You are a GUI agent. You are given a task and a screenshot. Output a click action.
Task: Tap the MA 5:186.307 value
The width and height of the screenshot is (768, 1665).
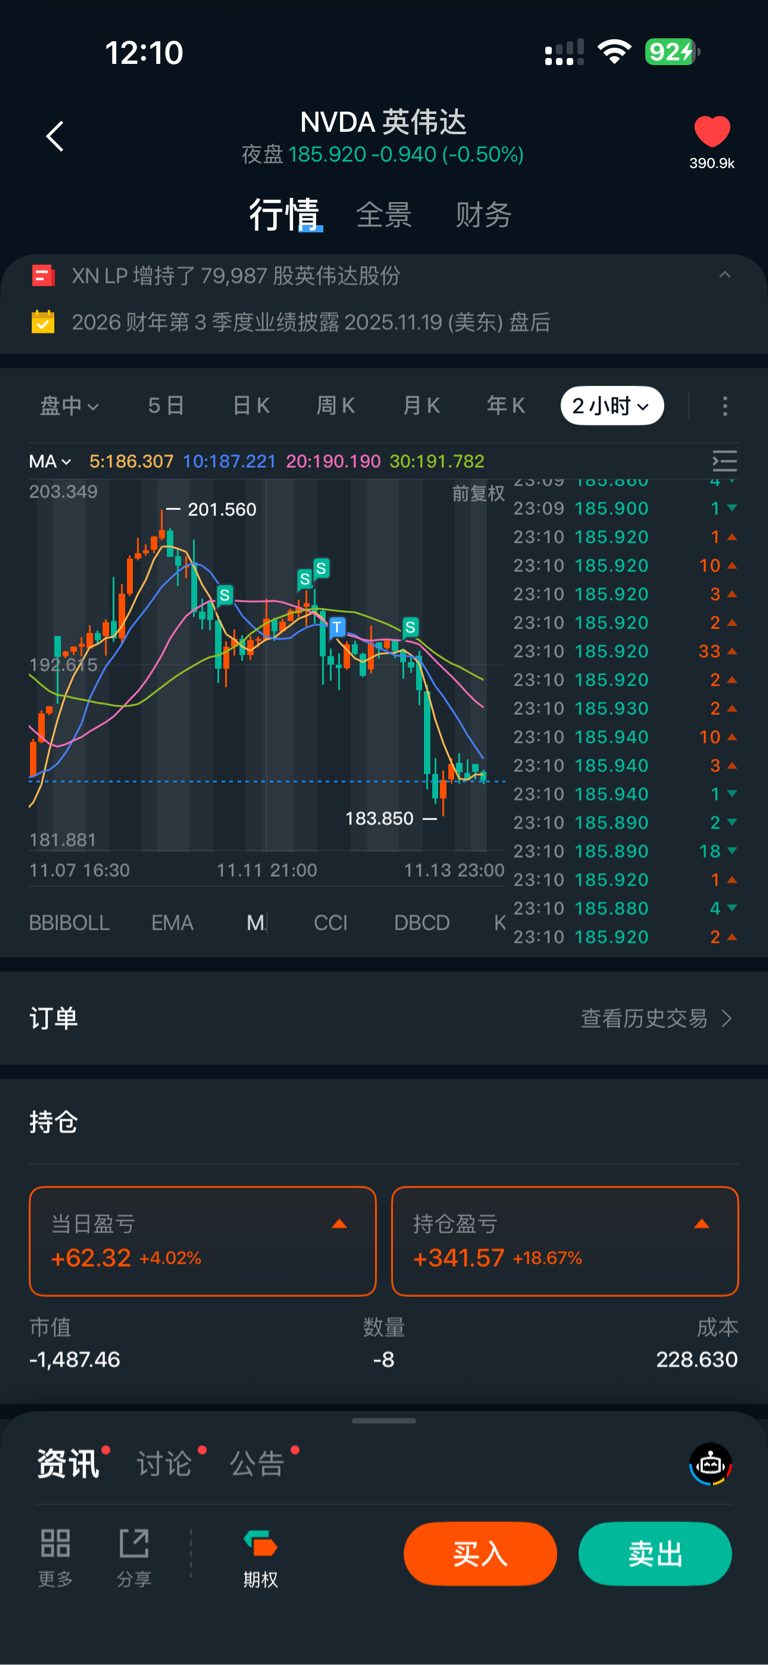coord(131,461)
